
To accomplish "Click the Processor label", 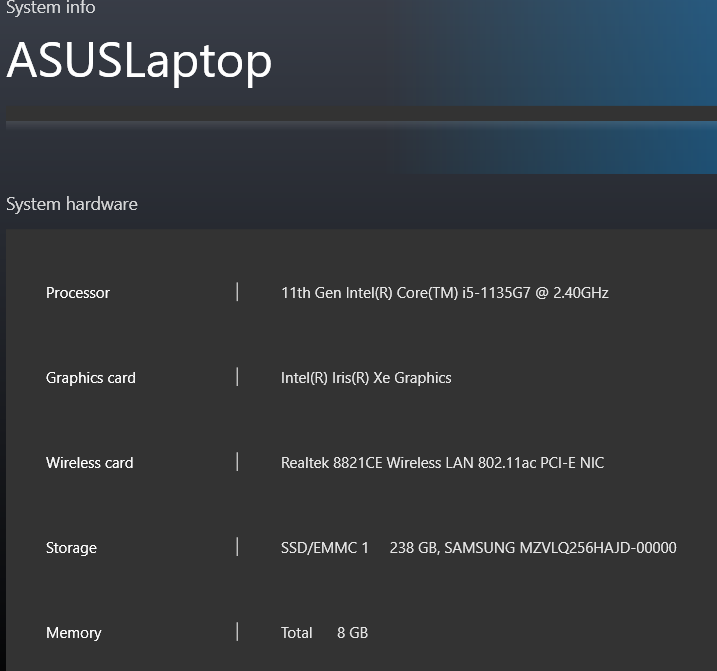I will tap(78, 293).
